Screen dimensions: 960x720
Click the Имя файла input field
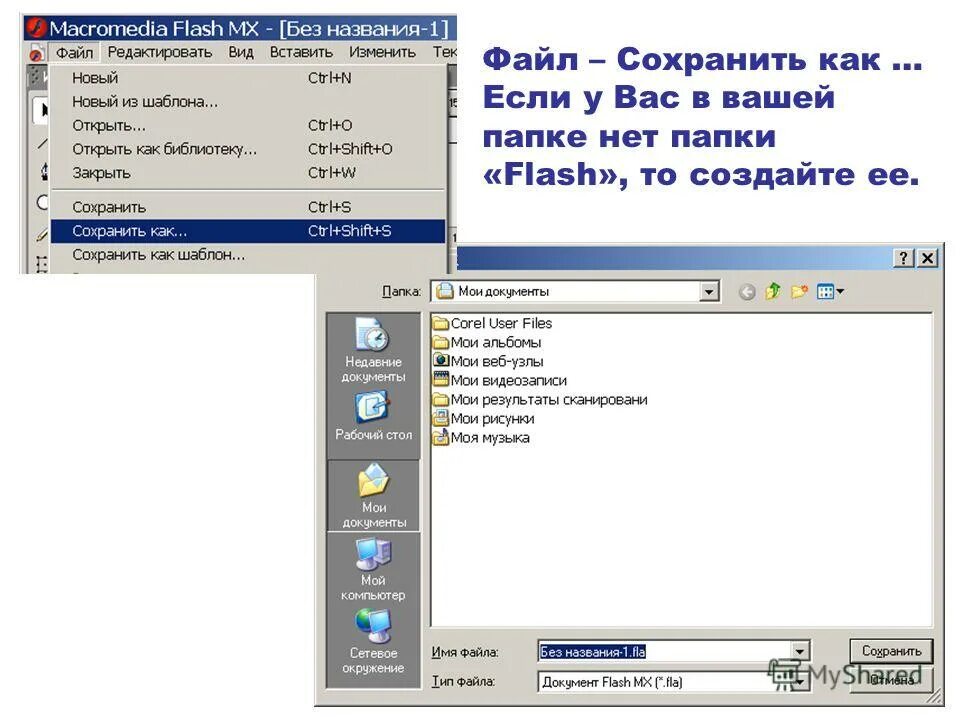click(664, 651)
